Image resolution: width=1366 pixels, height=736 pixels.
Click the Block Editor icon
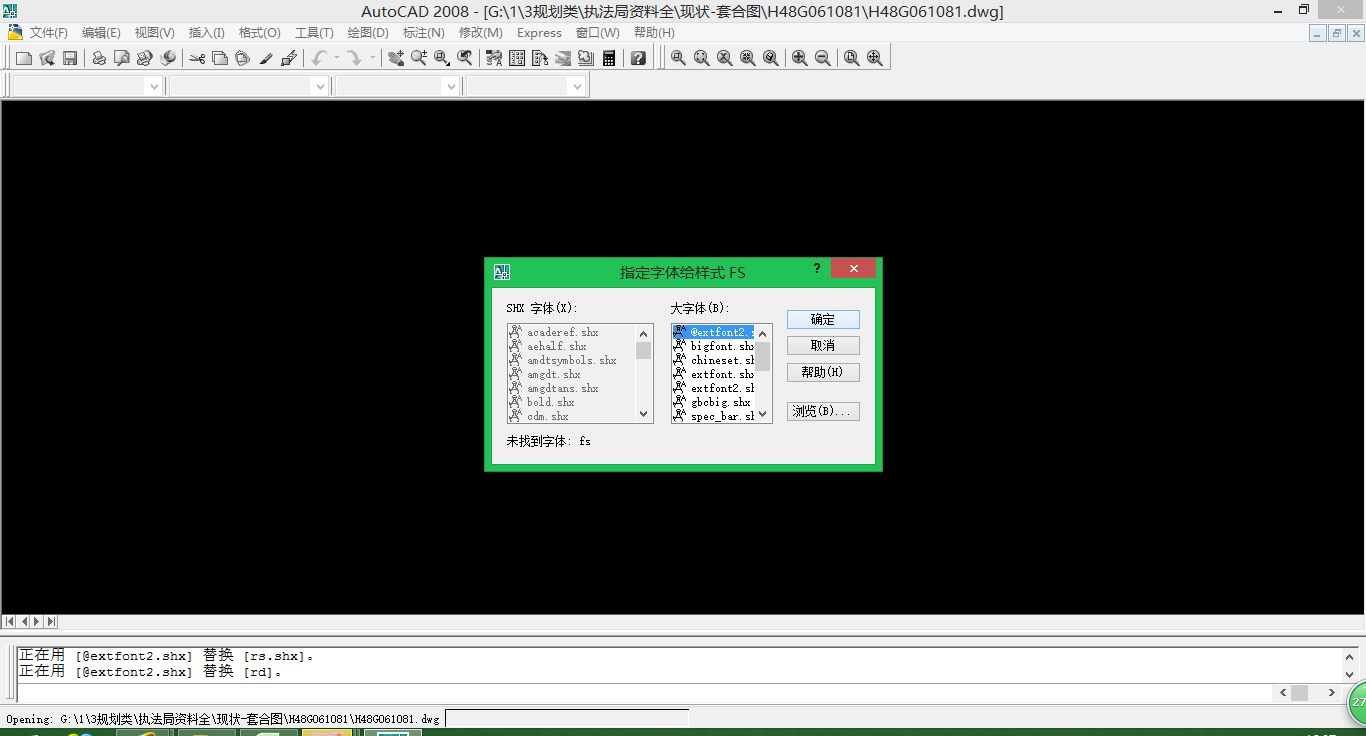click(x=289, y=58)
